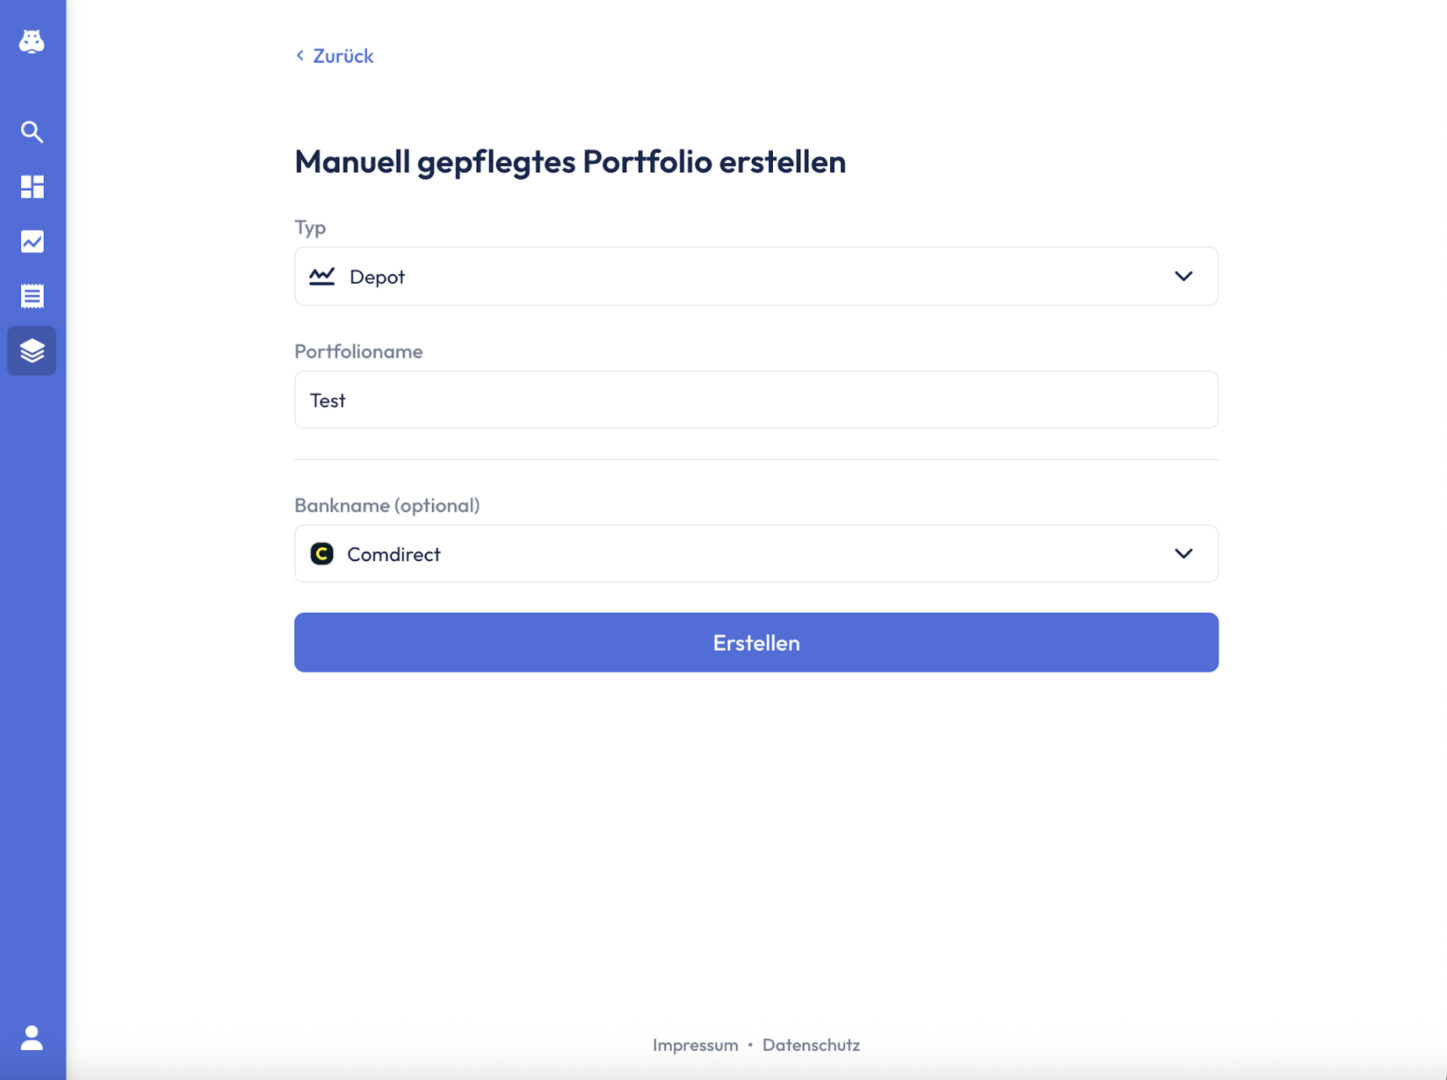Click the Depot line-chart icon in Typ field
The width and height of the screenshot is (1447, 1080).
coord(322,276)
